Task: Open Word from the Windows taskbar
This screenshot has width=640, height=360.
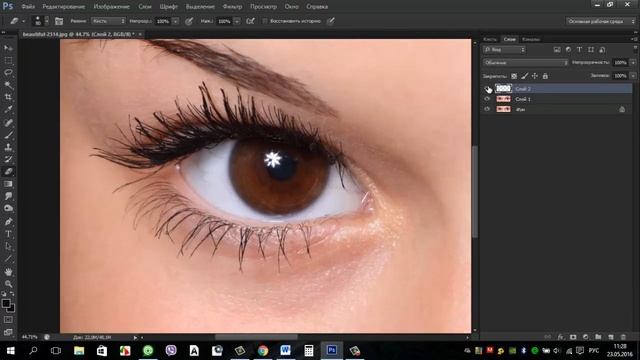Action: 285,351
